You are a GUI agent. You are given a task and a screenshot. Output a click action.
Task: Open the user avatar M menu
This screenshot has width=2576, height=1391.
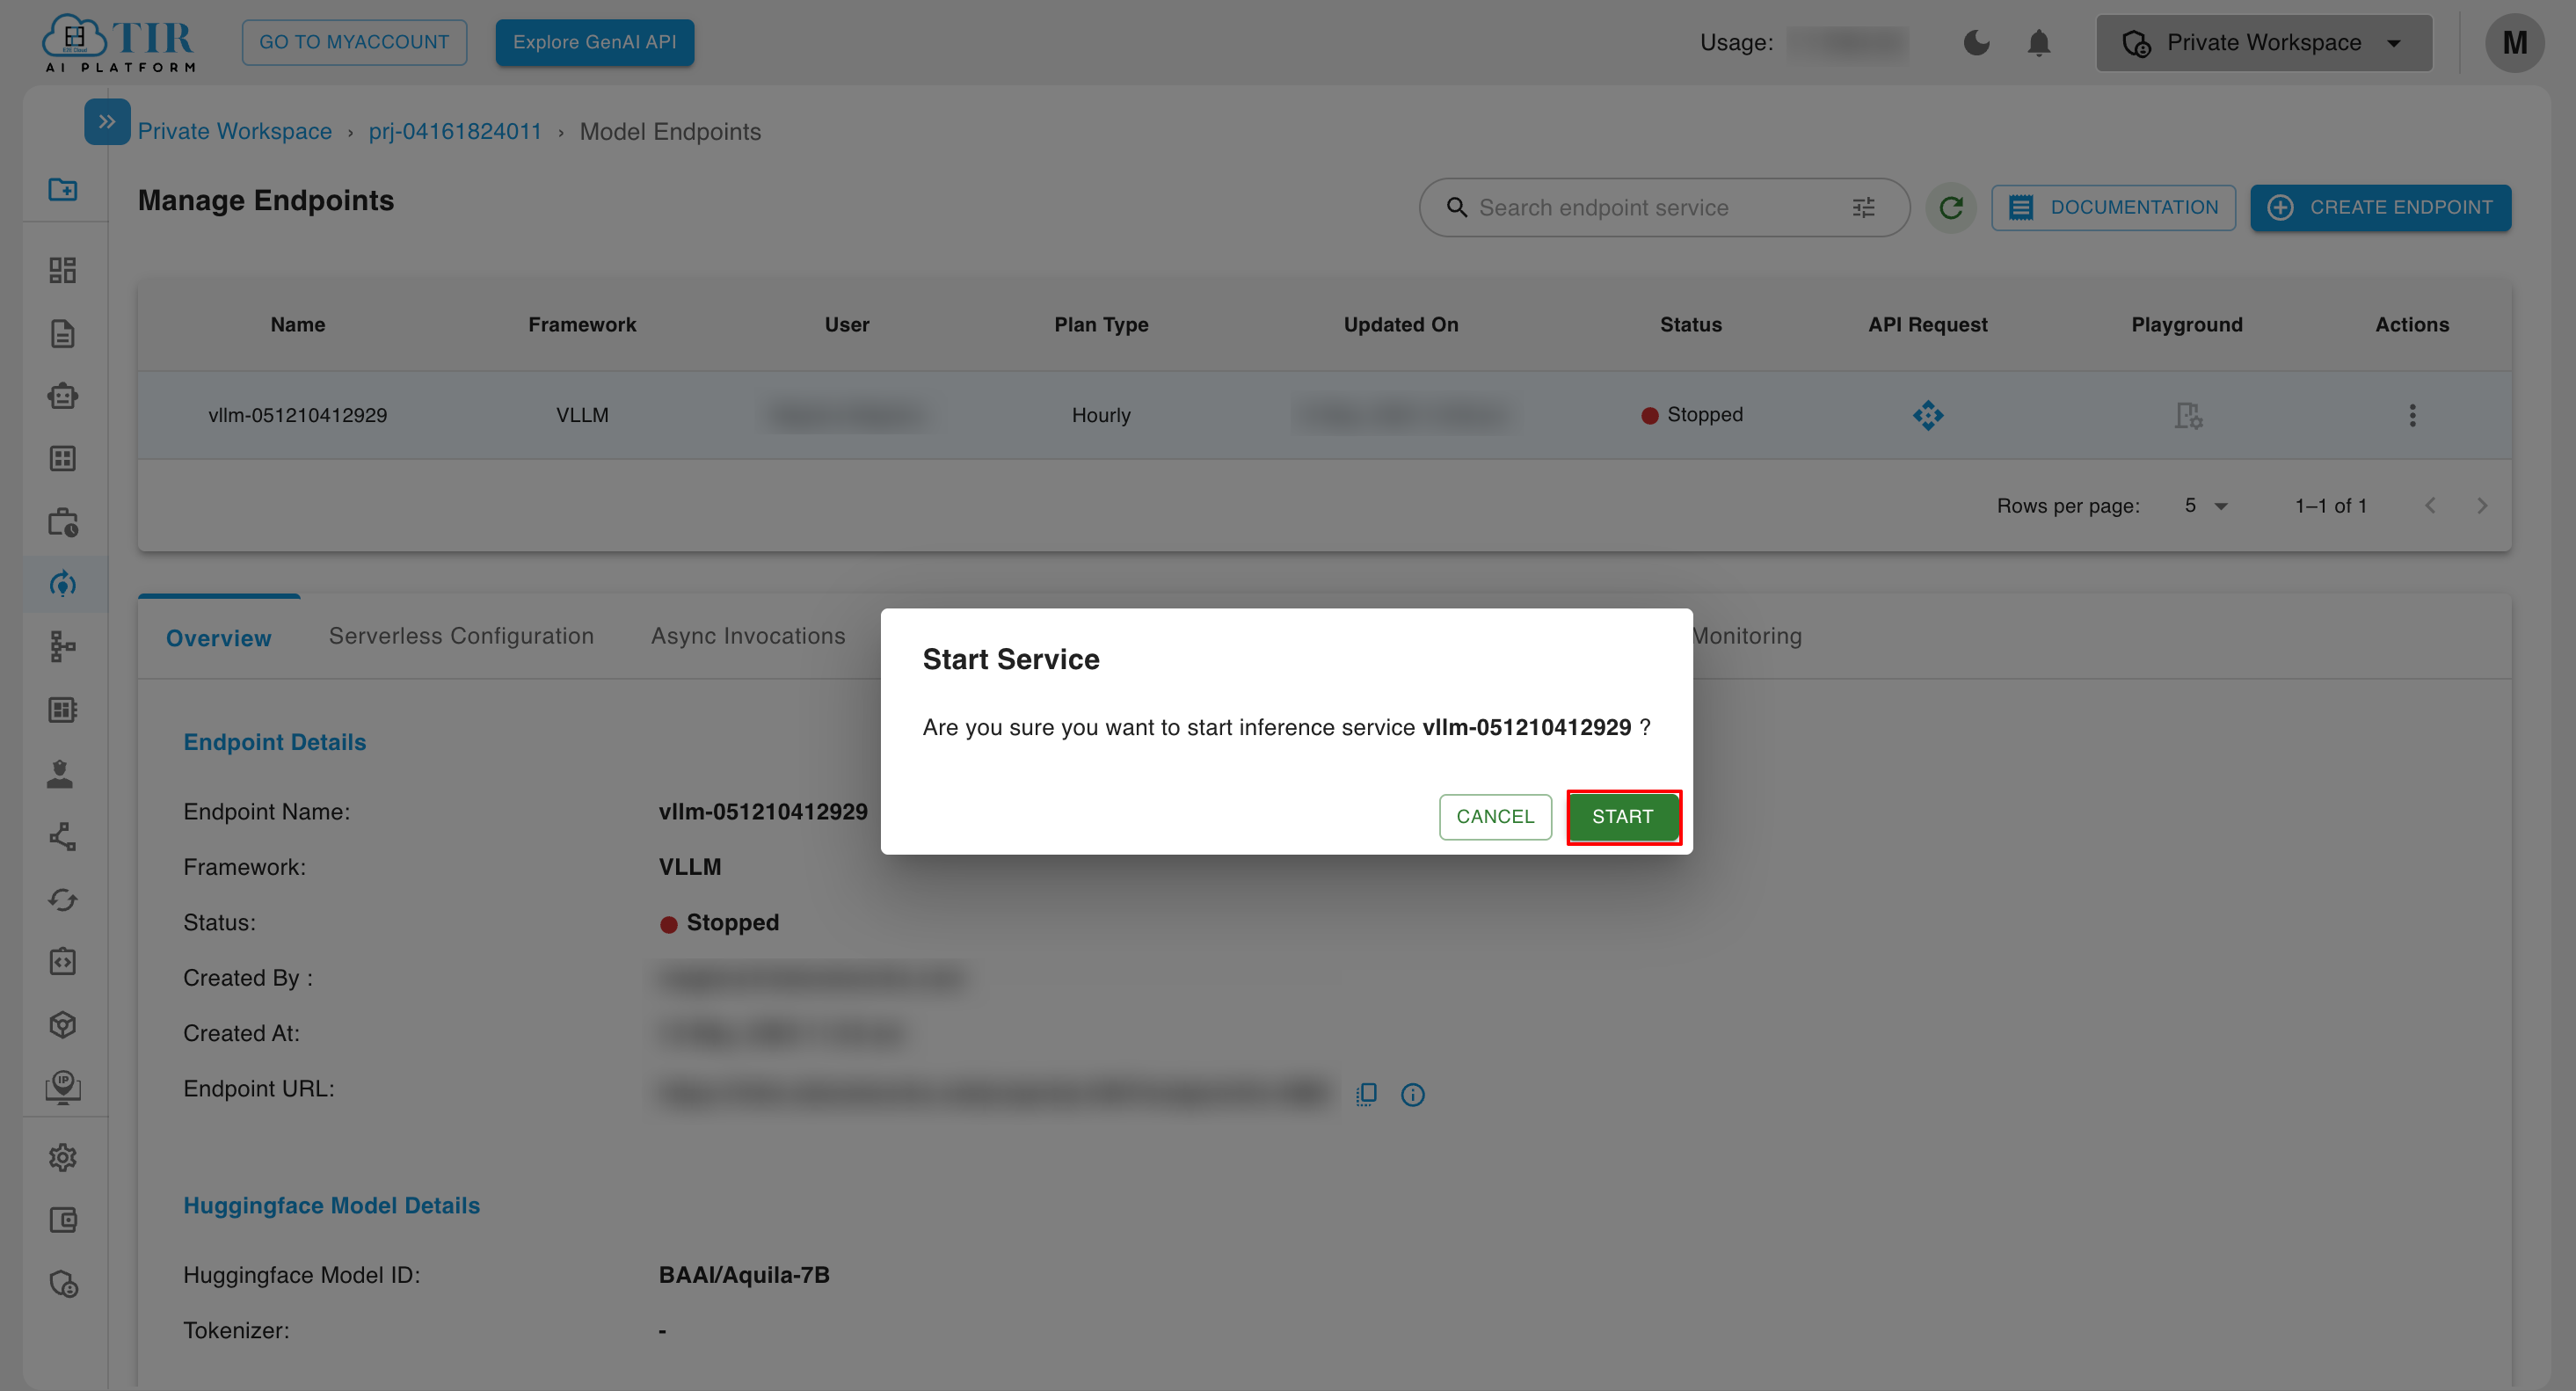(2514, 42)
